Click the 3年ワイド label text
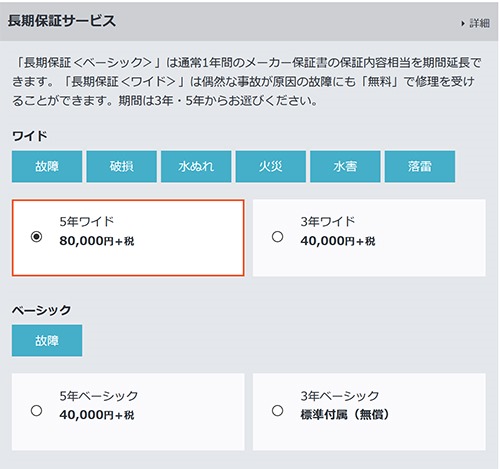500x469 pixels. click(x=328, y=221)
